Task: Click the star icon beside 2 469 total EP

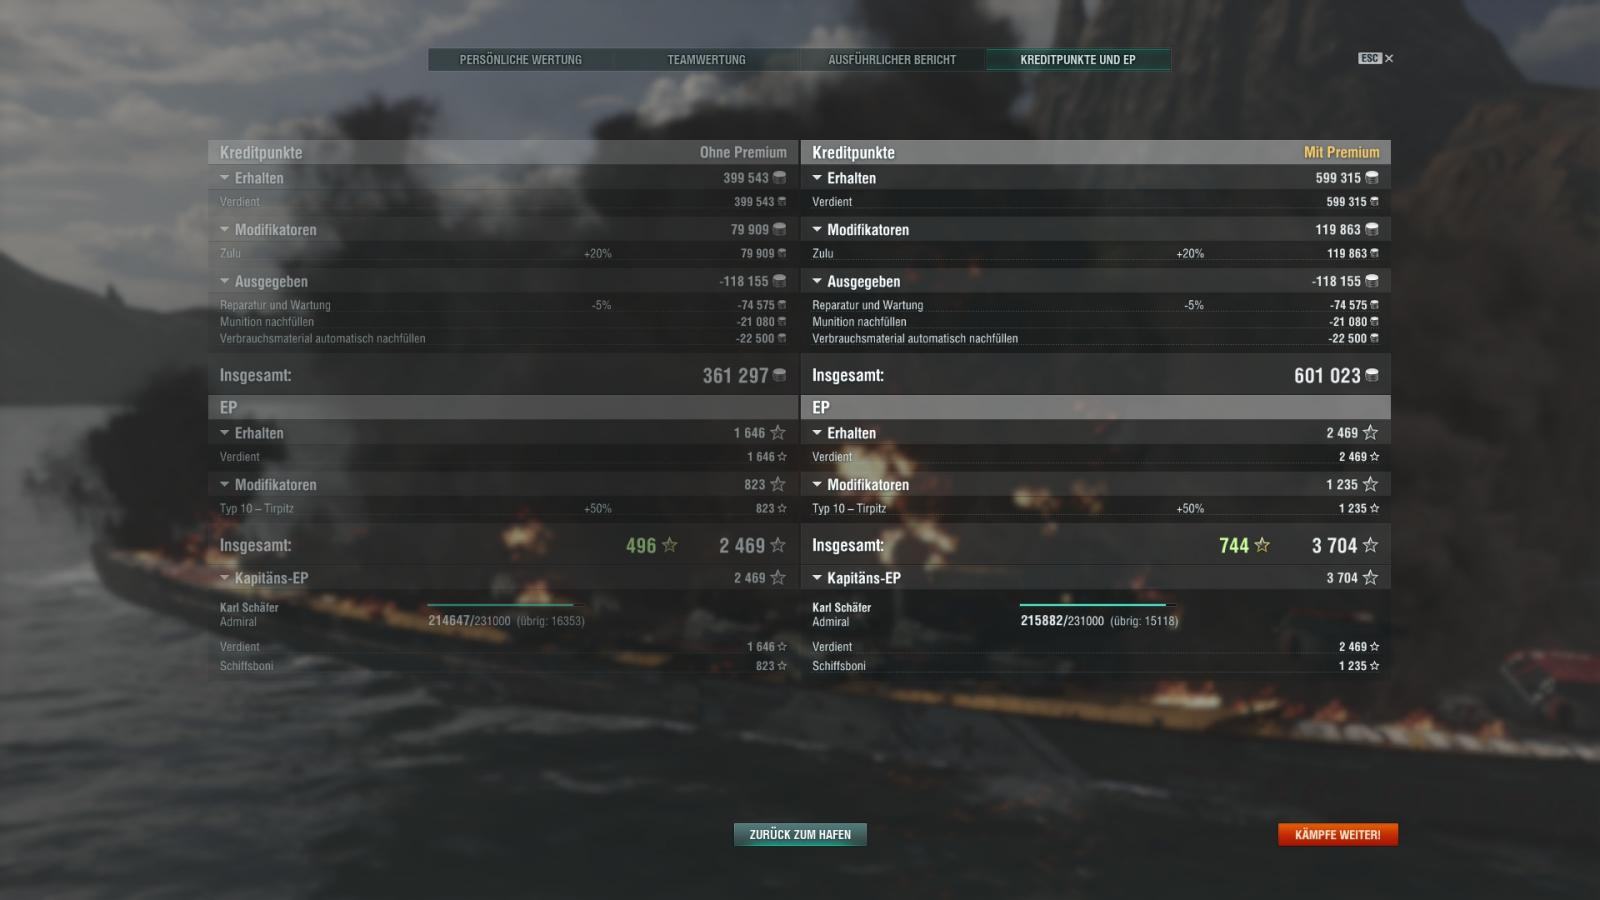Action: (778, 545)
